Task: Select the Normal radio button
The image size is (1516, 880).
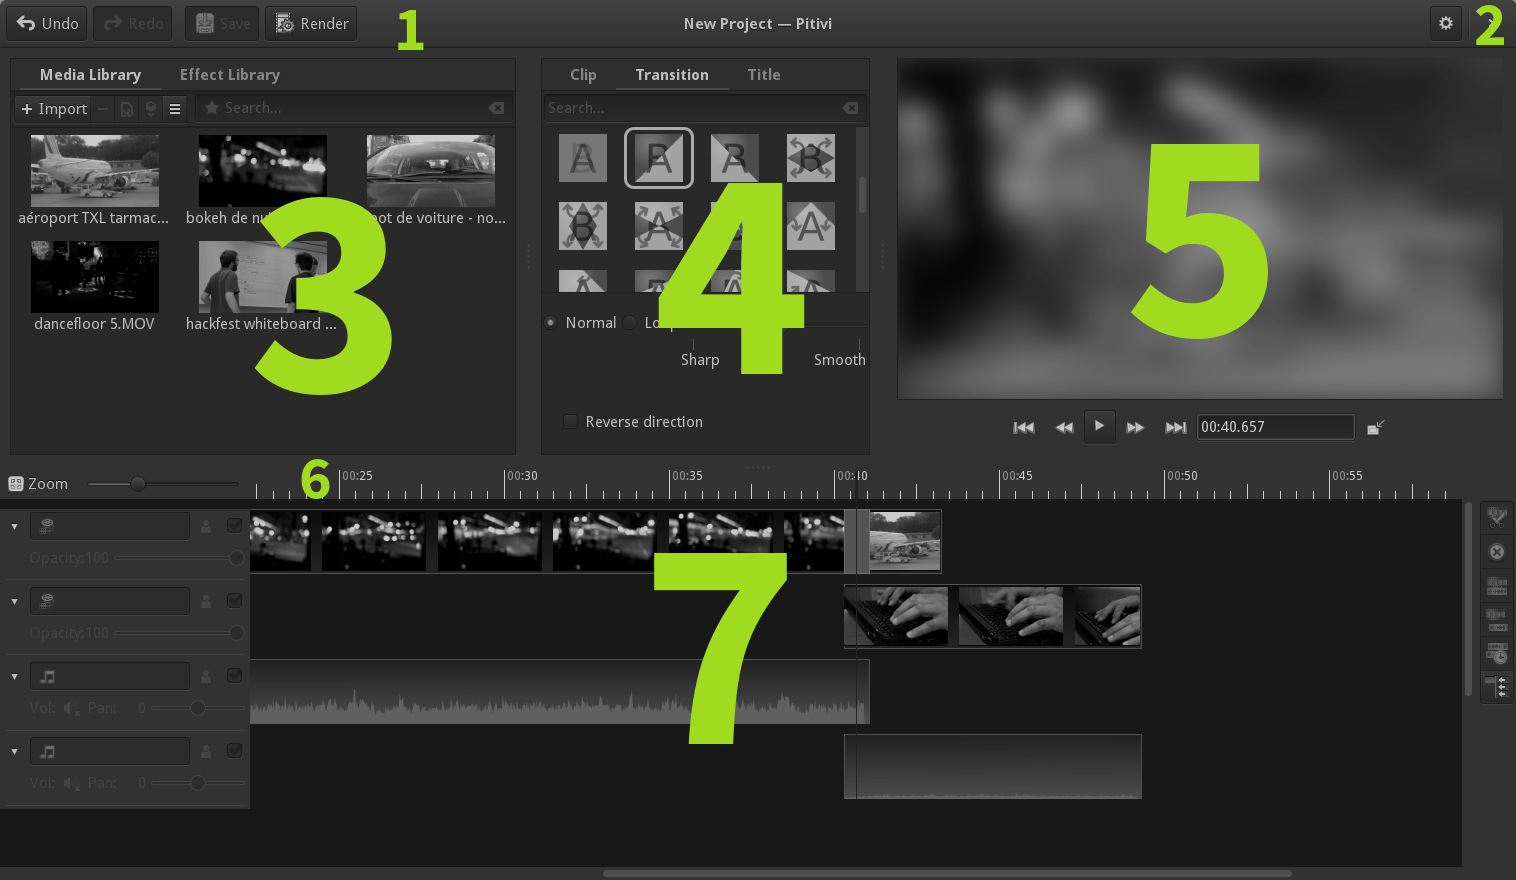Action: click(x=550, y=323)
